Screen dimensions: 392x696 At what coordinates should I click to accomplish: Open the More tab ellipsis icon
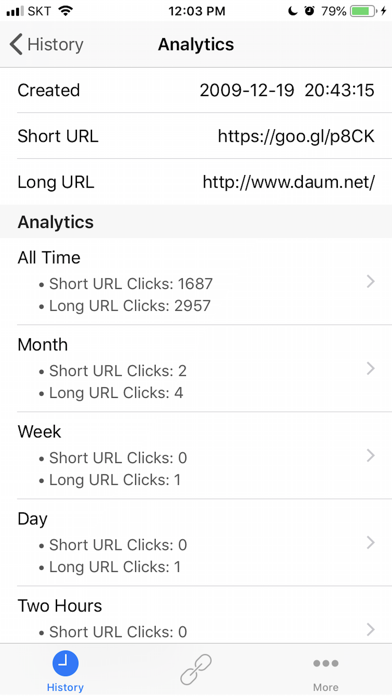325,664
